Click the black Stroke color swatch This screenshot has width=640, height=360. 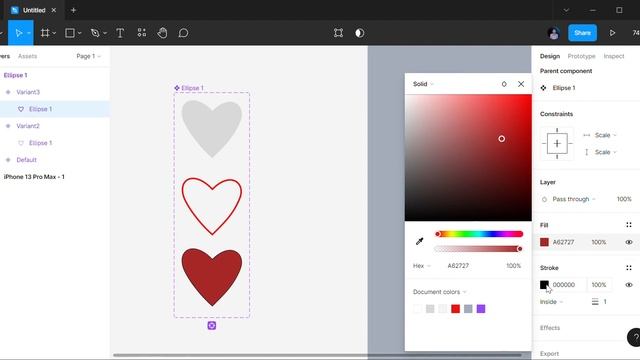(x=544, y=284)
